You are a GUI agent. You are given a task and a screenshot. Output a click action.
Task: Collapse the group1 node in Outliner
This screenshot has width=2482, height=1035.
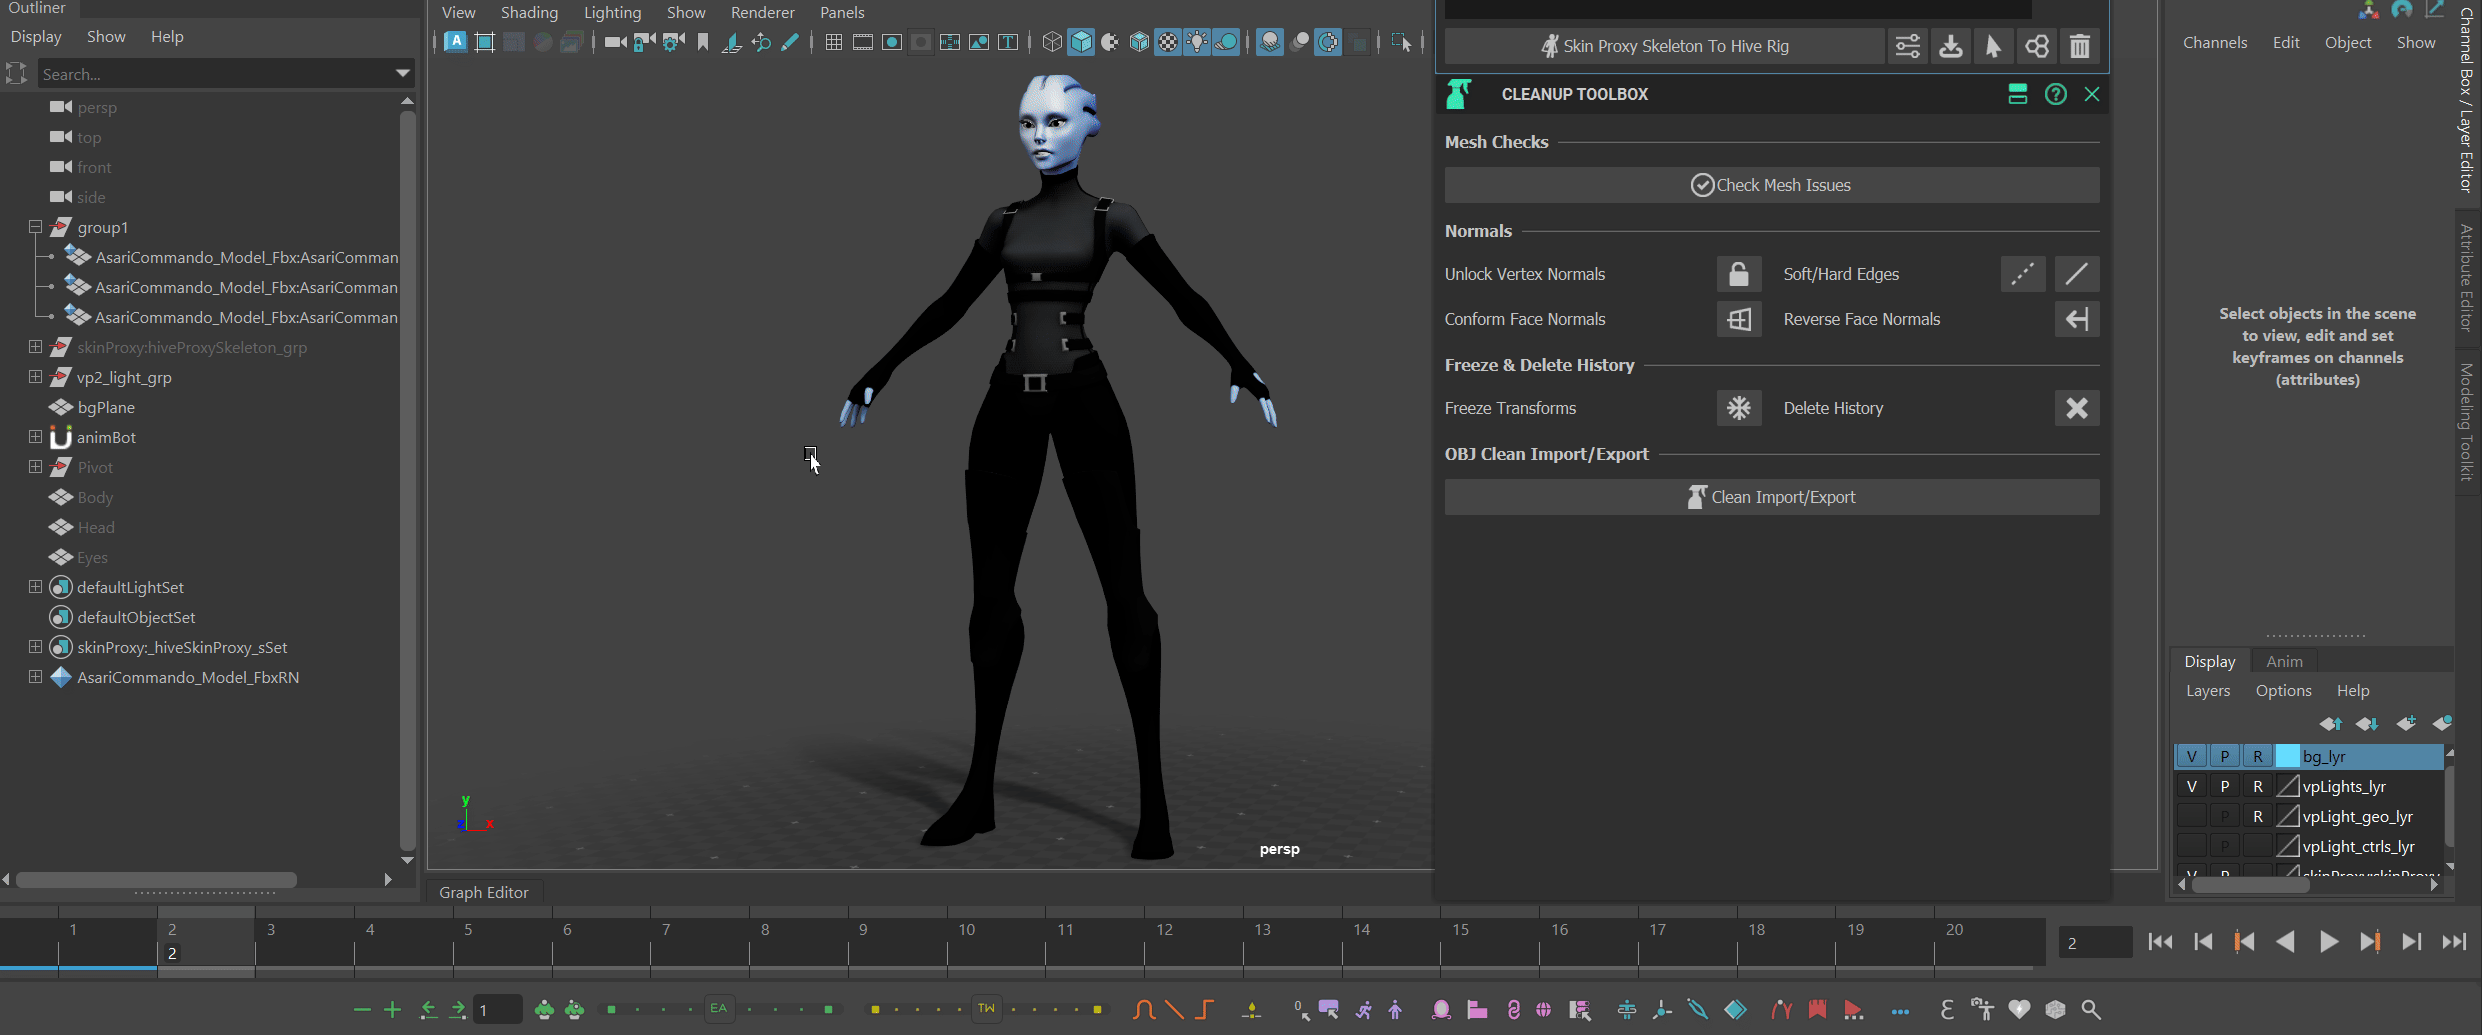coord(35,227)
